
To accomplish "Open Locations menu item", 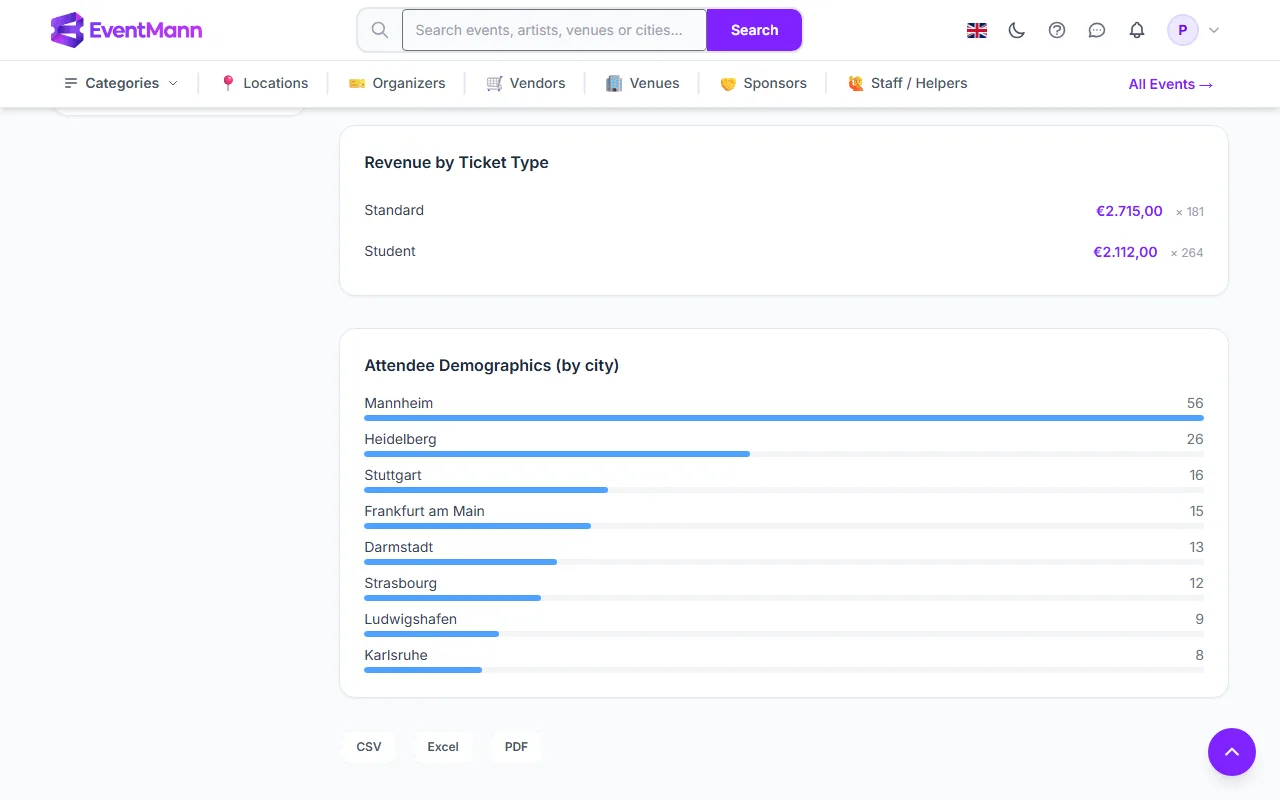I will pyautogui.click(x=264, y=83).
